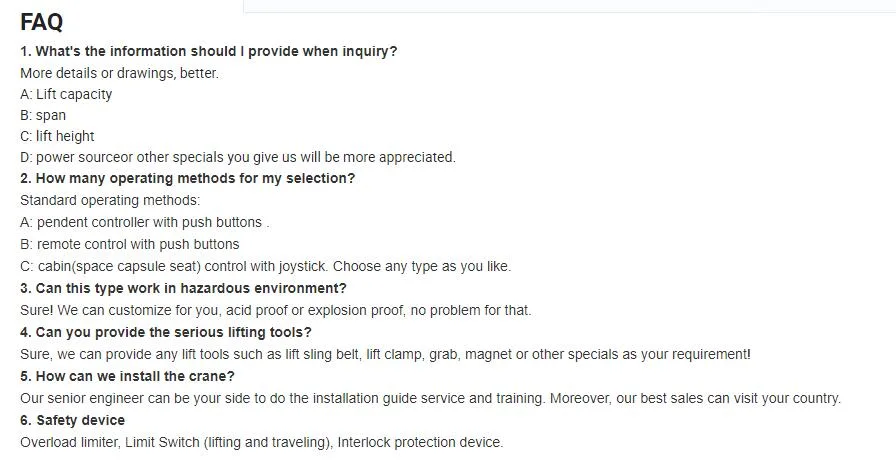Click the 'Standard operating methods:' line
The height and width of the screenshot is (474, 896).
point(110,200)
